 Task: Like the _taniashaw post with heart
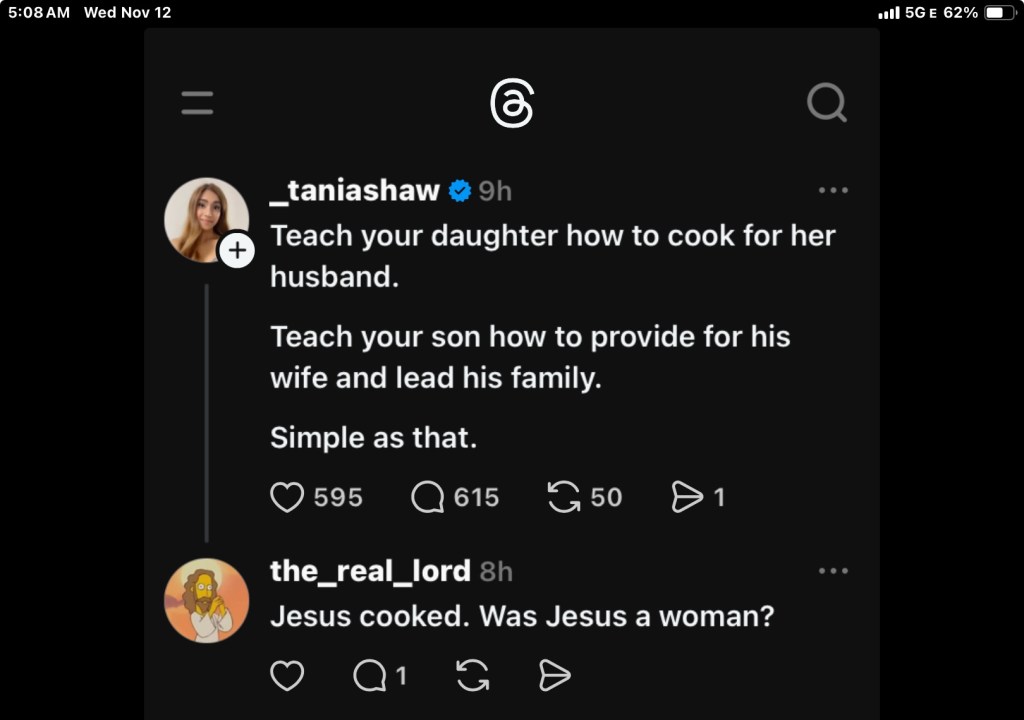point(287,497)
